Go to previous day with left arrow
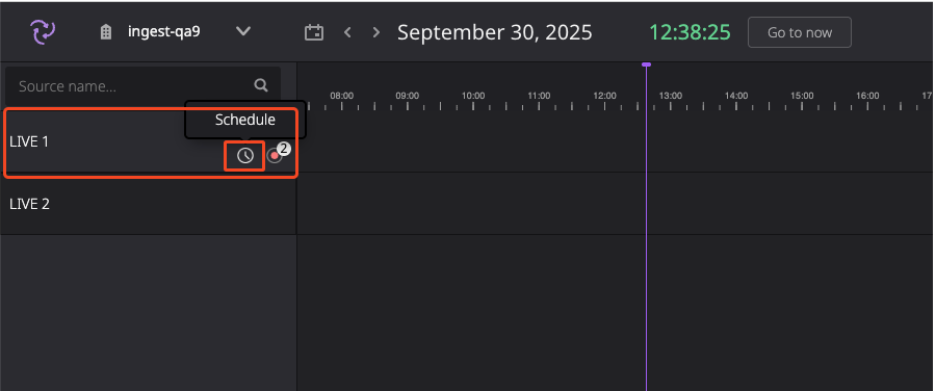The image size is (936, 391). point(348,32)
